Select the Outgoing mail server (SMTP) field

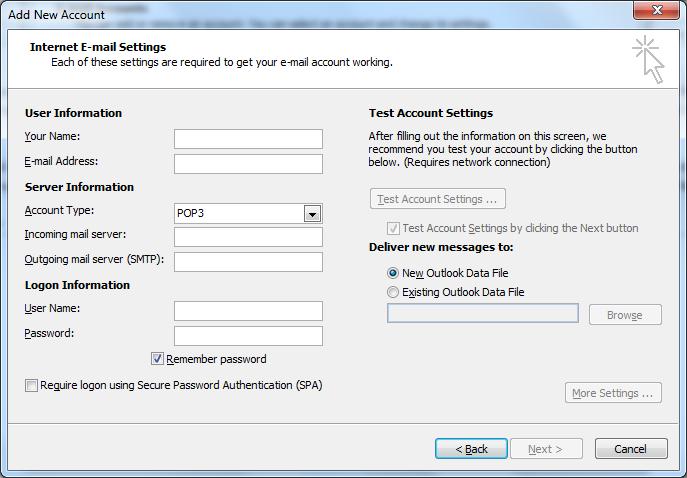pyautogui.click(x=248, y=262)
